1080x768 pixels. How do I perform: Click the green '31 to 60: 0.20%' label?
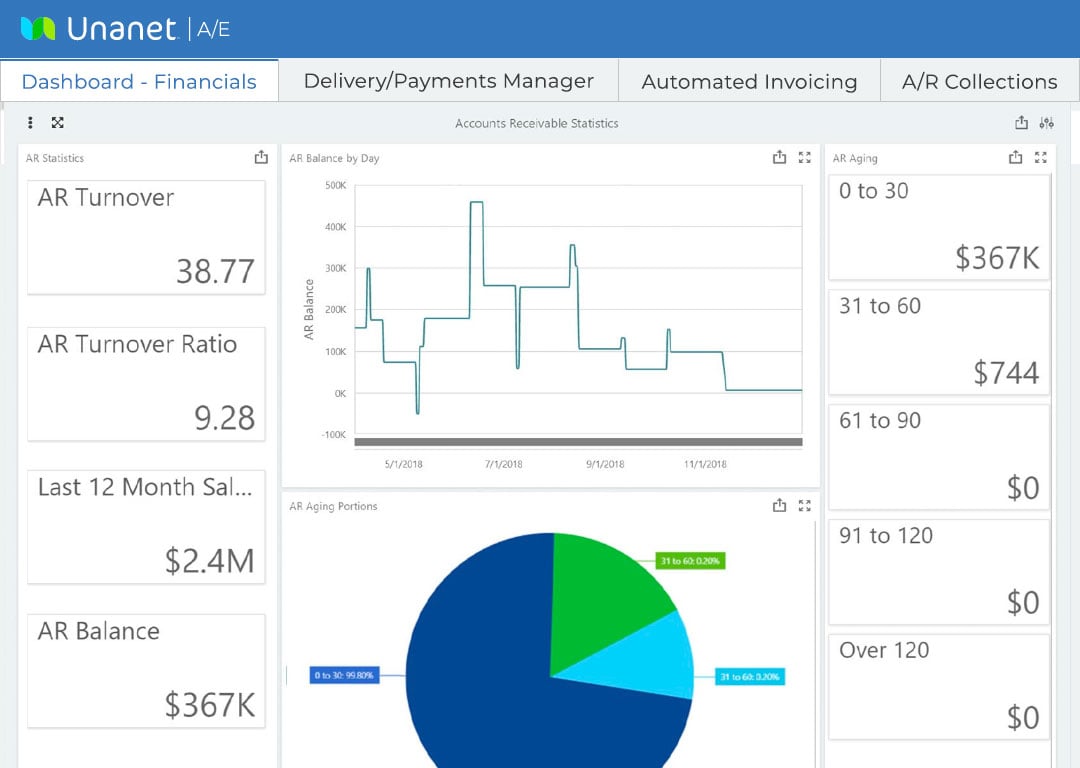689,561
